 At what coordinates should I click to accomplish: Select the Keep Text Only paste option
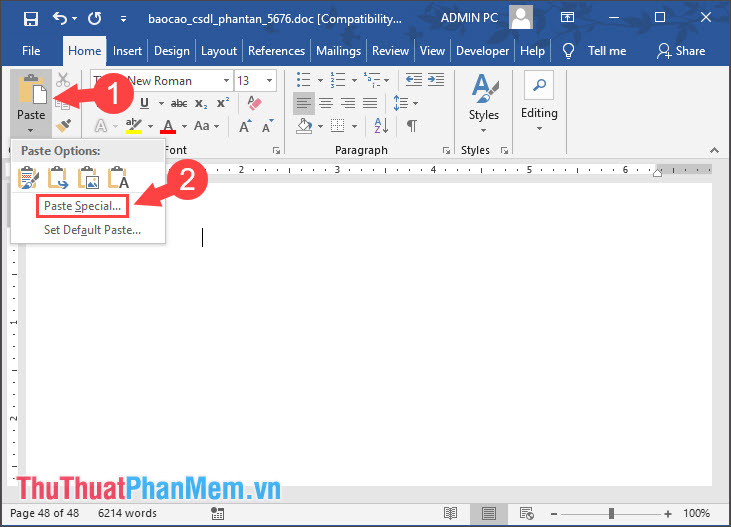click(x=118, y=179)
